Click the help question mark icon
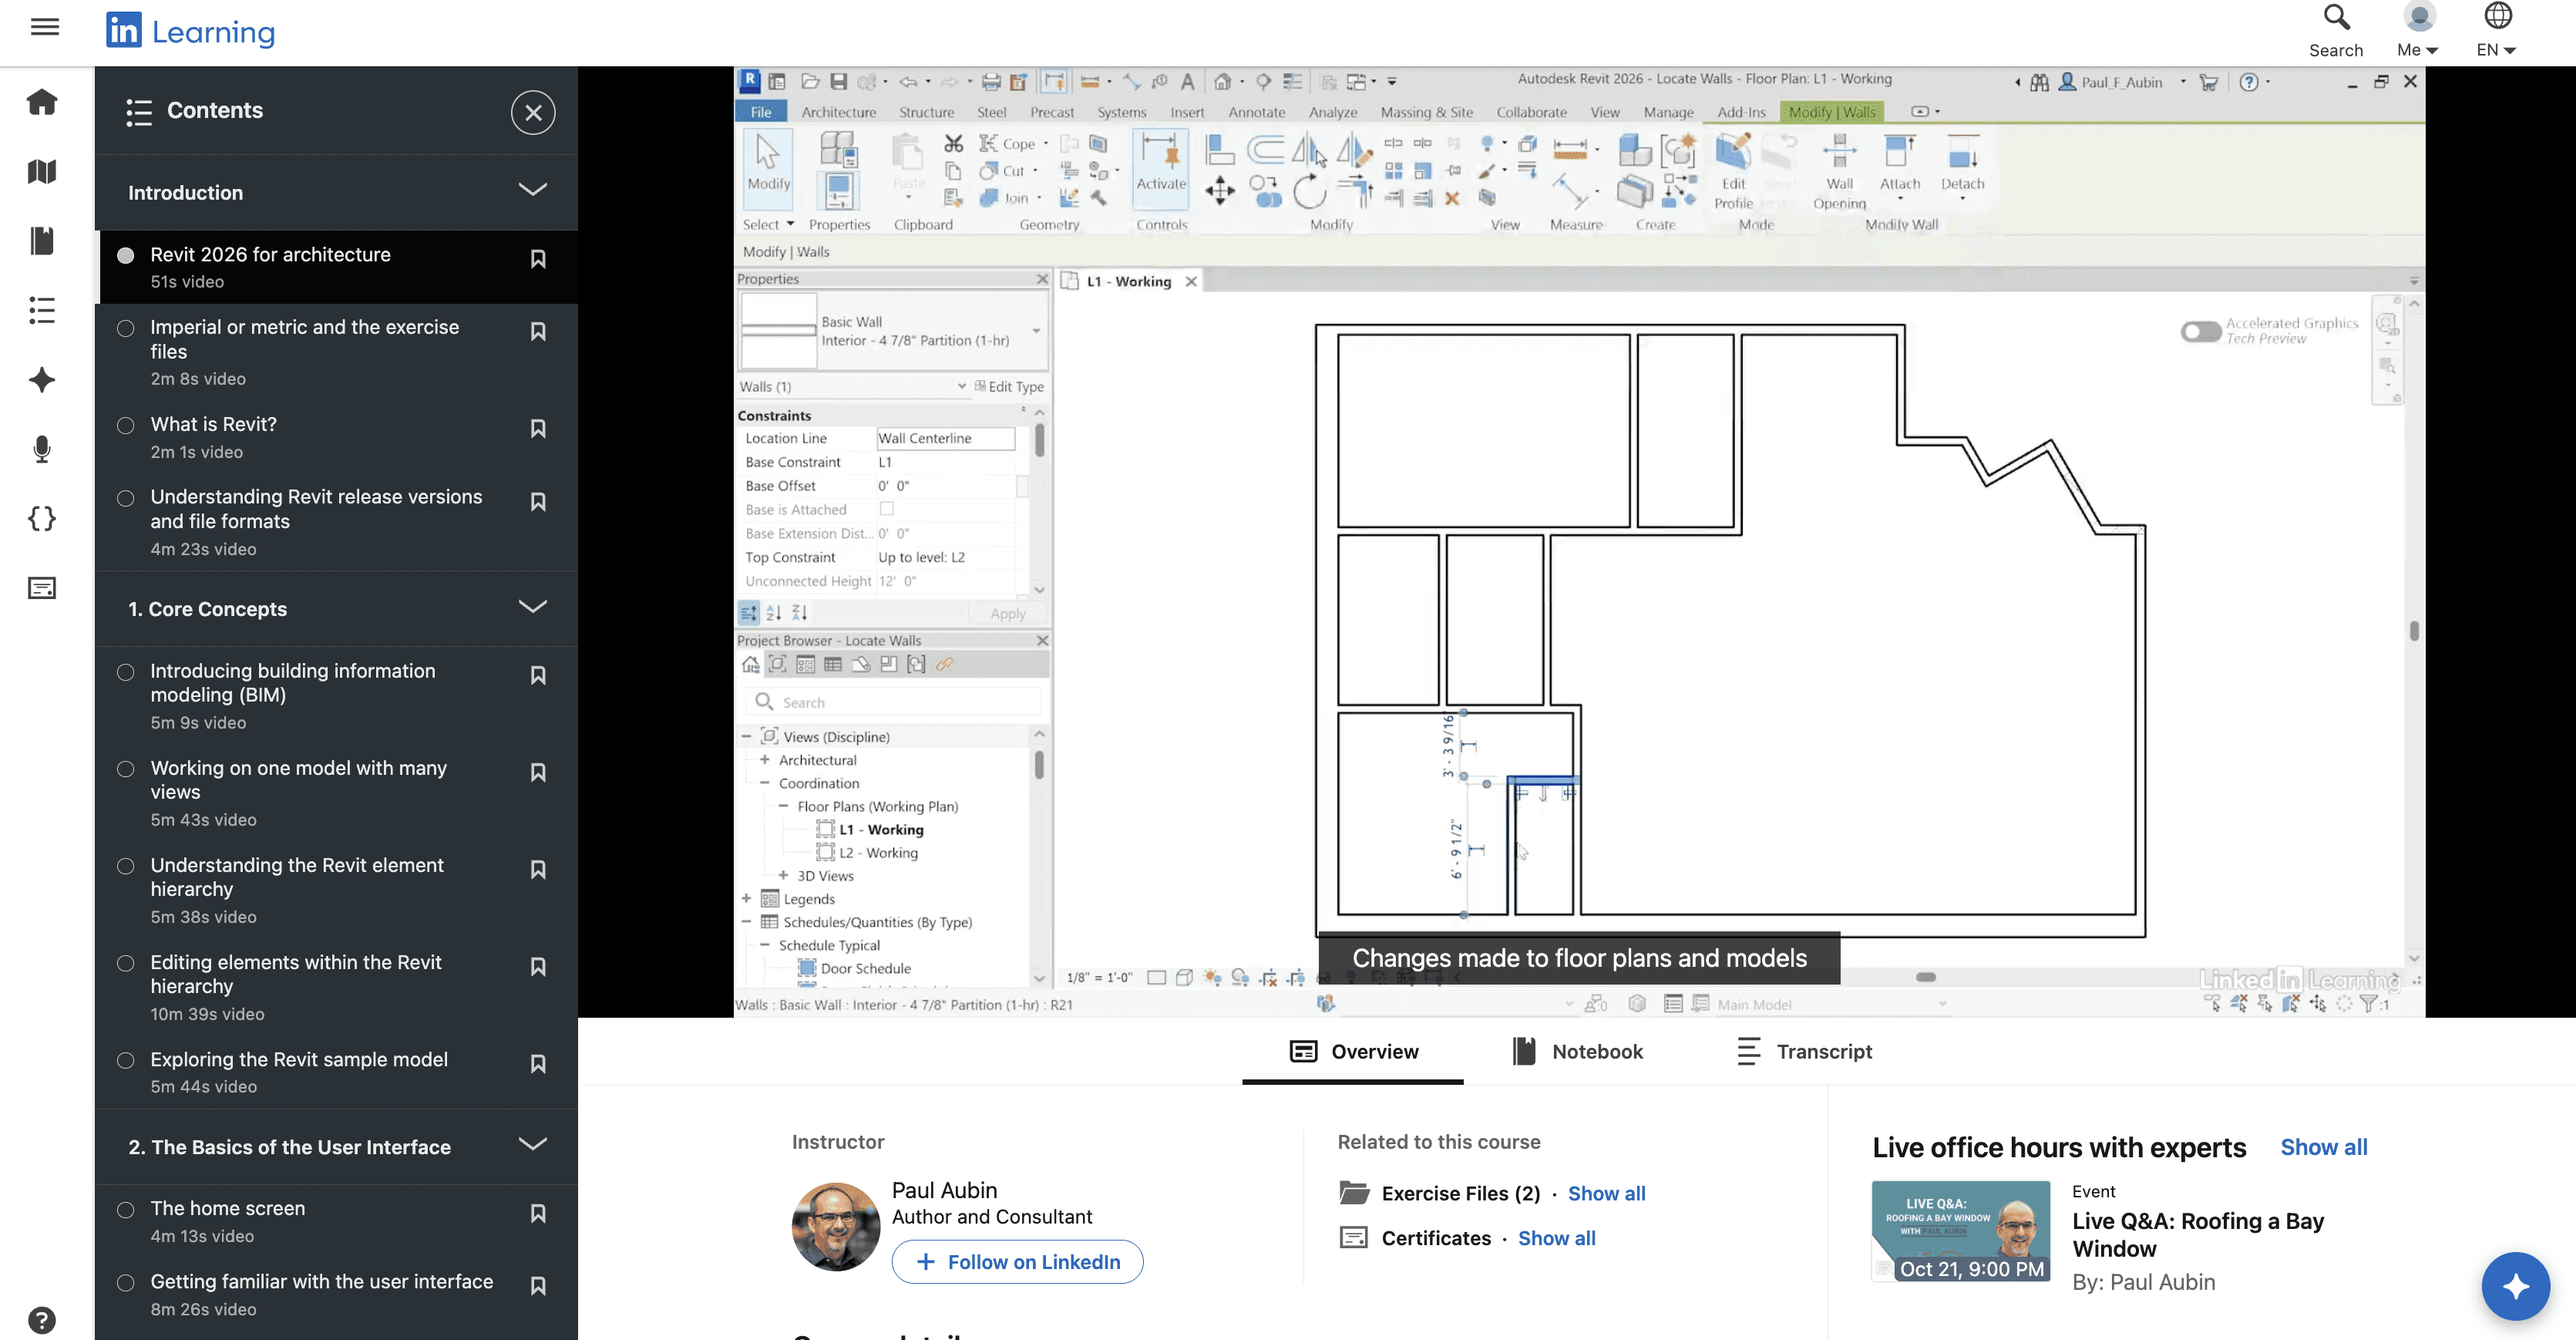 click(42, 1320)
